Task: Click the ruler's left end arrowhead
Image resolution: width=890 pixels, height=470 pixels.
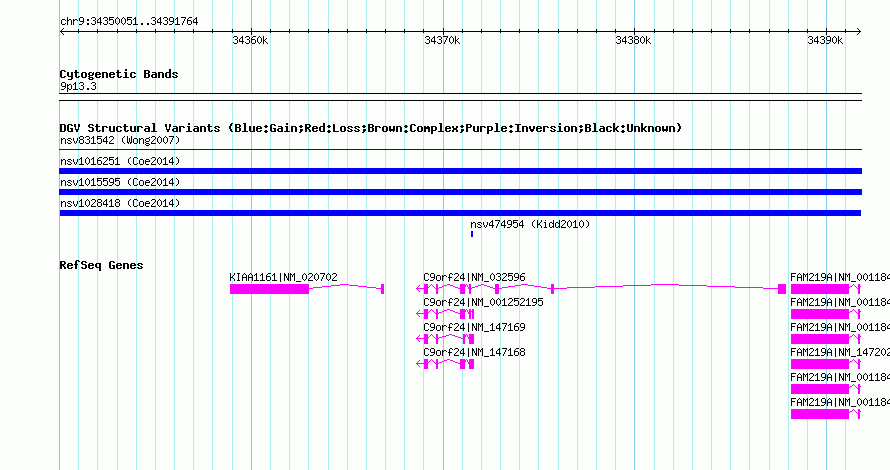Action: click(x=62, y=32)
